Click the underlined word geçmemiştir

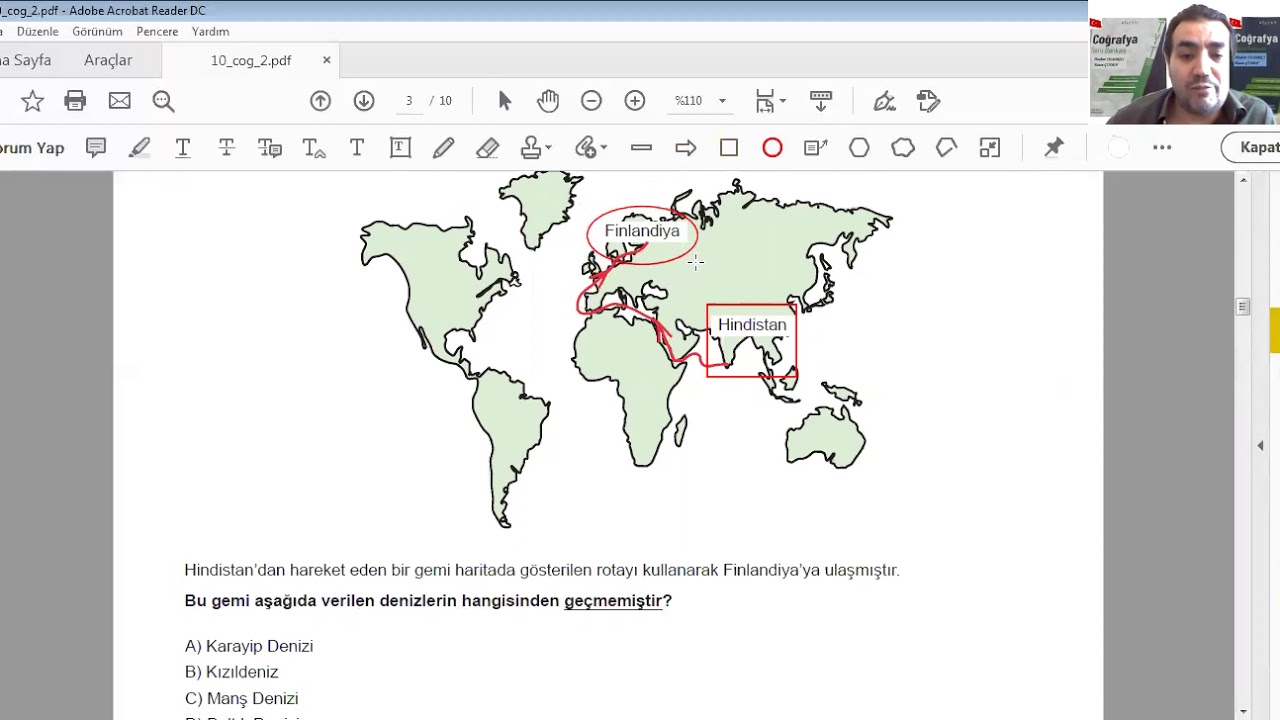613,601
